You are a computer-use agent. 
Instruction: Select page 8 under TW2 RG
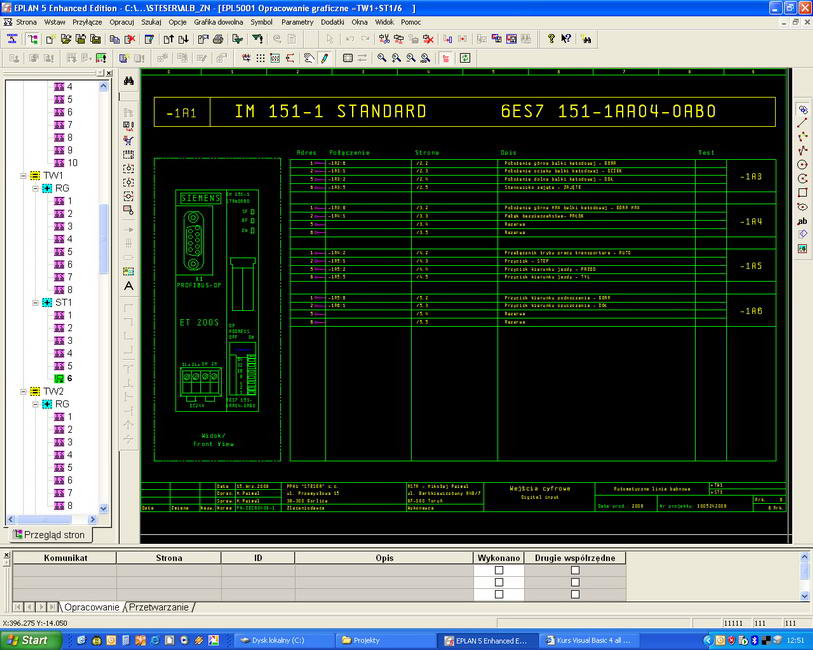pos(63,505)
